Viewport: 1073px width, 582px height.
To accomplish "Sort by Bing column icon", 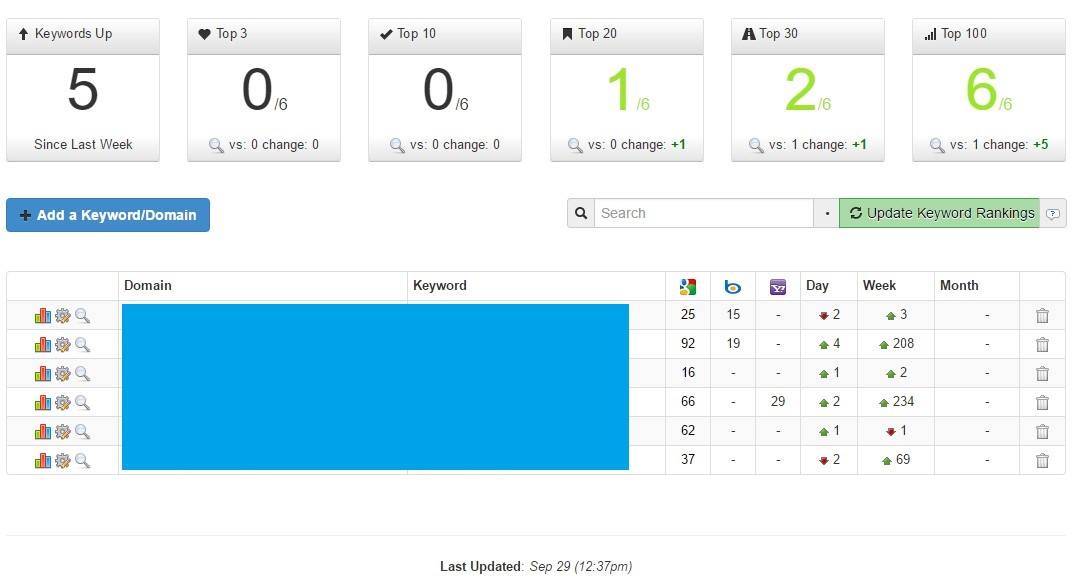I will pyautogui.click(x=733, y=286).
